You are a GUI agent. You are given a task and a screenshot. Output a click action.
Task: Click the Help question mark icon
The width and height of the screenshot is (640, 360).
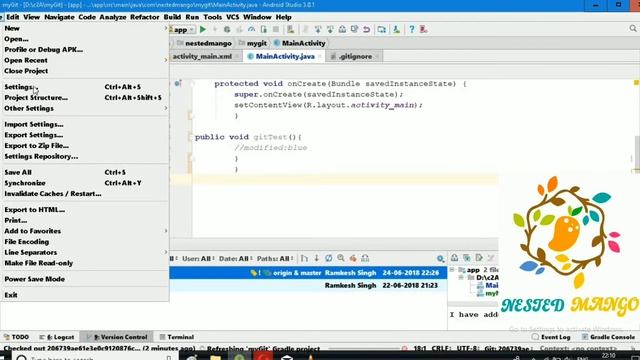(411, 29)
